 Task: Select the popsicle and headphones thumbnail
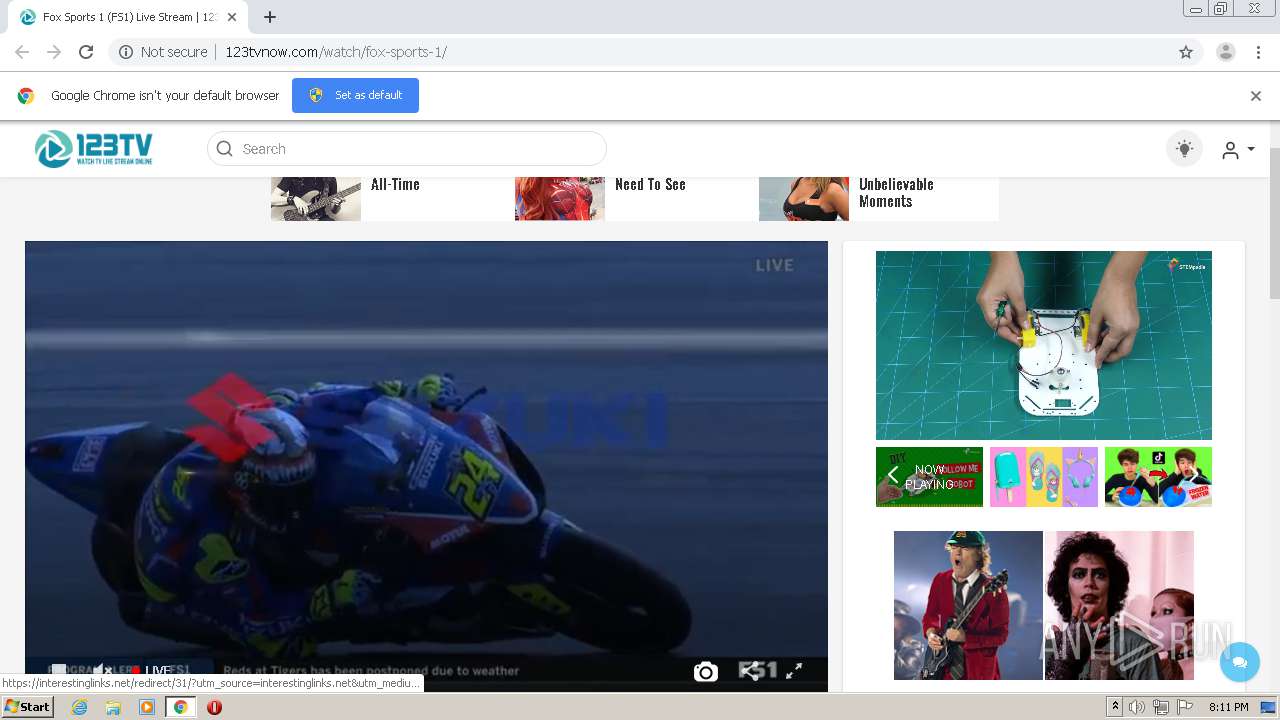pyautogui.click(x=1044, y=477)
